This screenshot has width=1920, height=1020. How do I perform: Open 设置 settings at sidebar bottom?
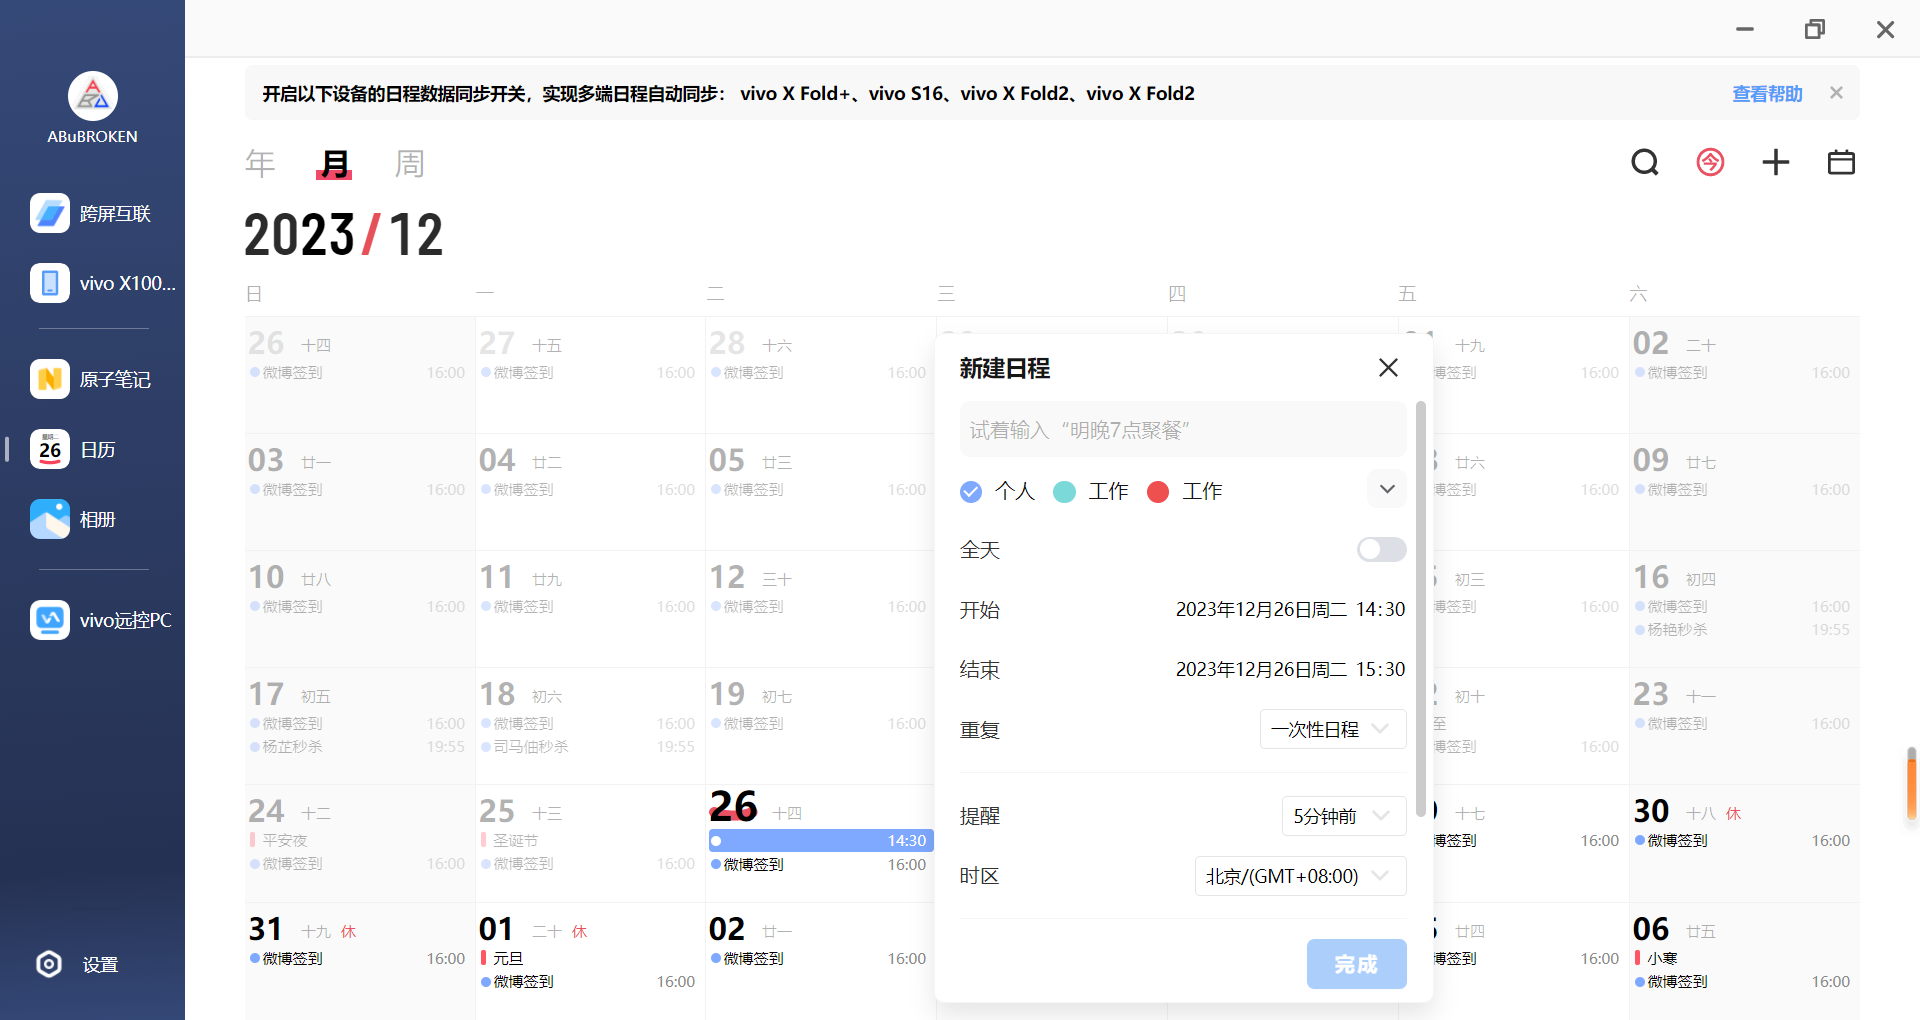(78, 964)
